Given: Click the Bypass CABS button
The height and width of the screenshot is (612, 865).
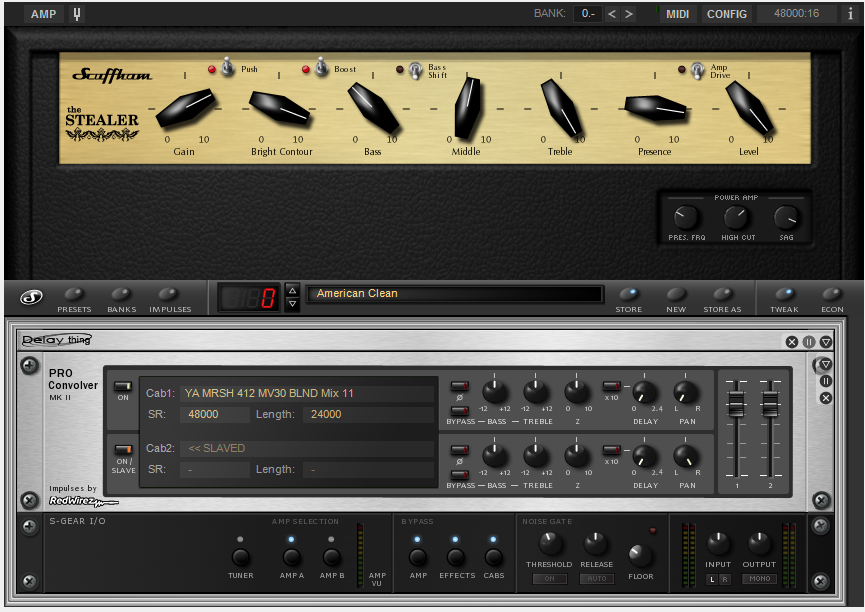Looking at the screenshot, I should [x=493, y=557].
